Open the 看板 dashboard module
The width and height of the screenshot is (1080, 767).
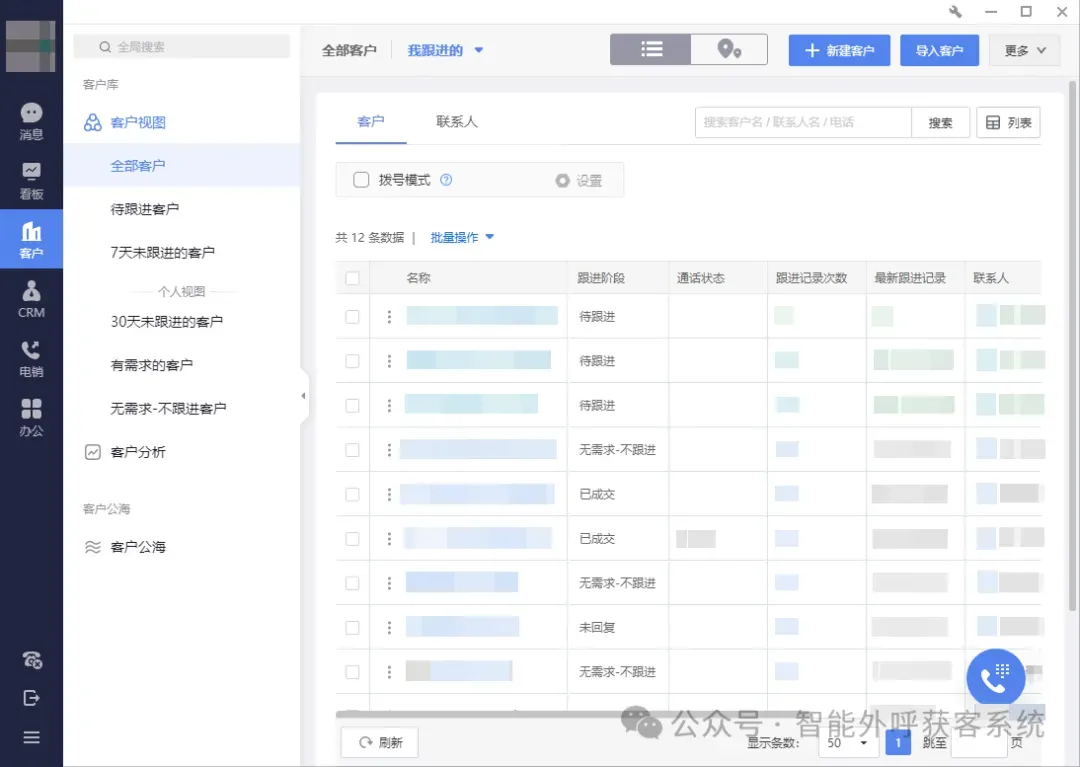pyautogui.click(x=31, y=180)
